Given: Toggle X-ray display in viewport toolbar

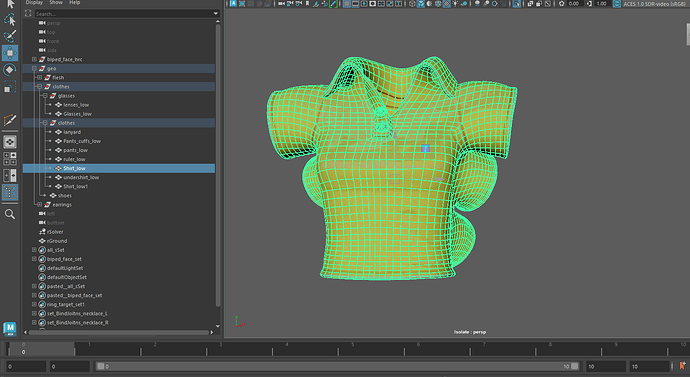Looking at the screenshot, I should [530, 4].
